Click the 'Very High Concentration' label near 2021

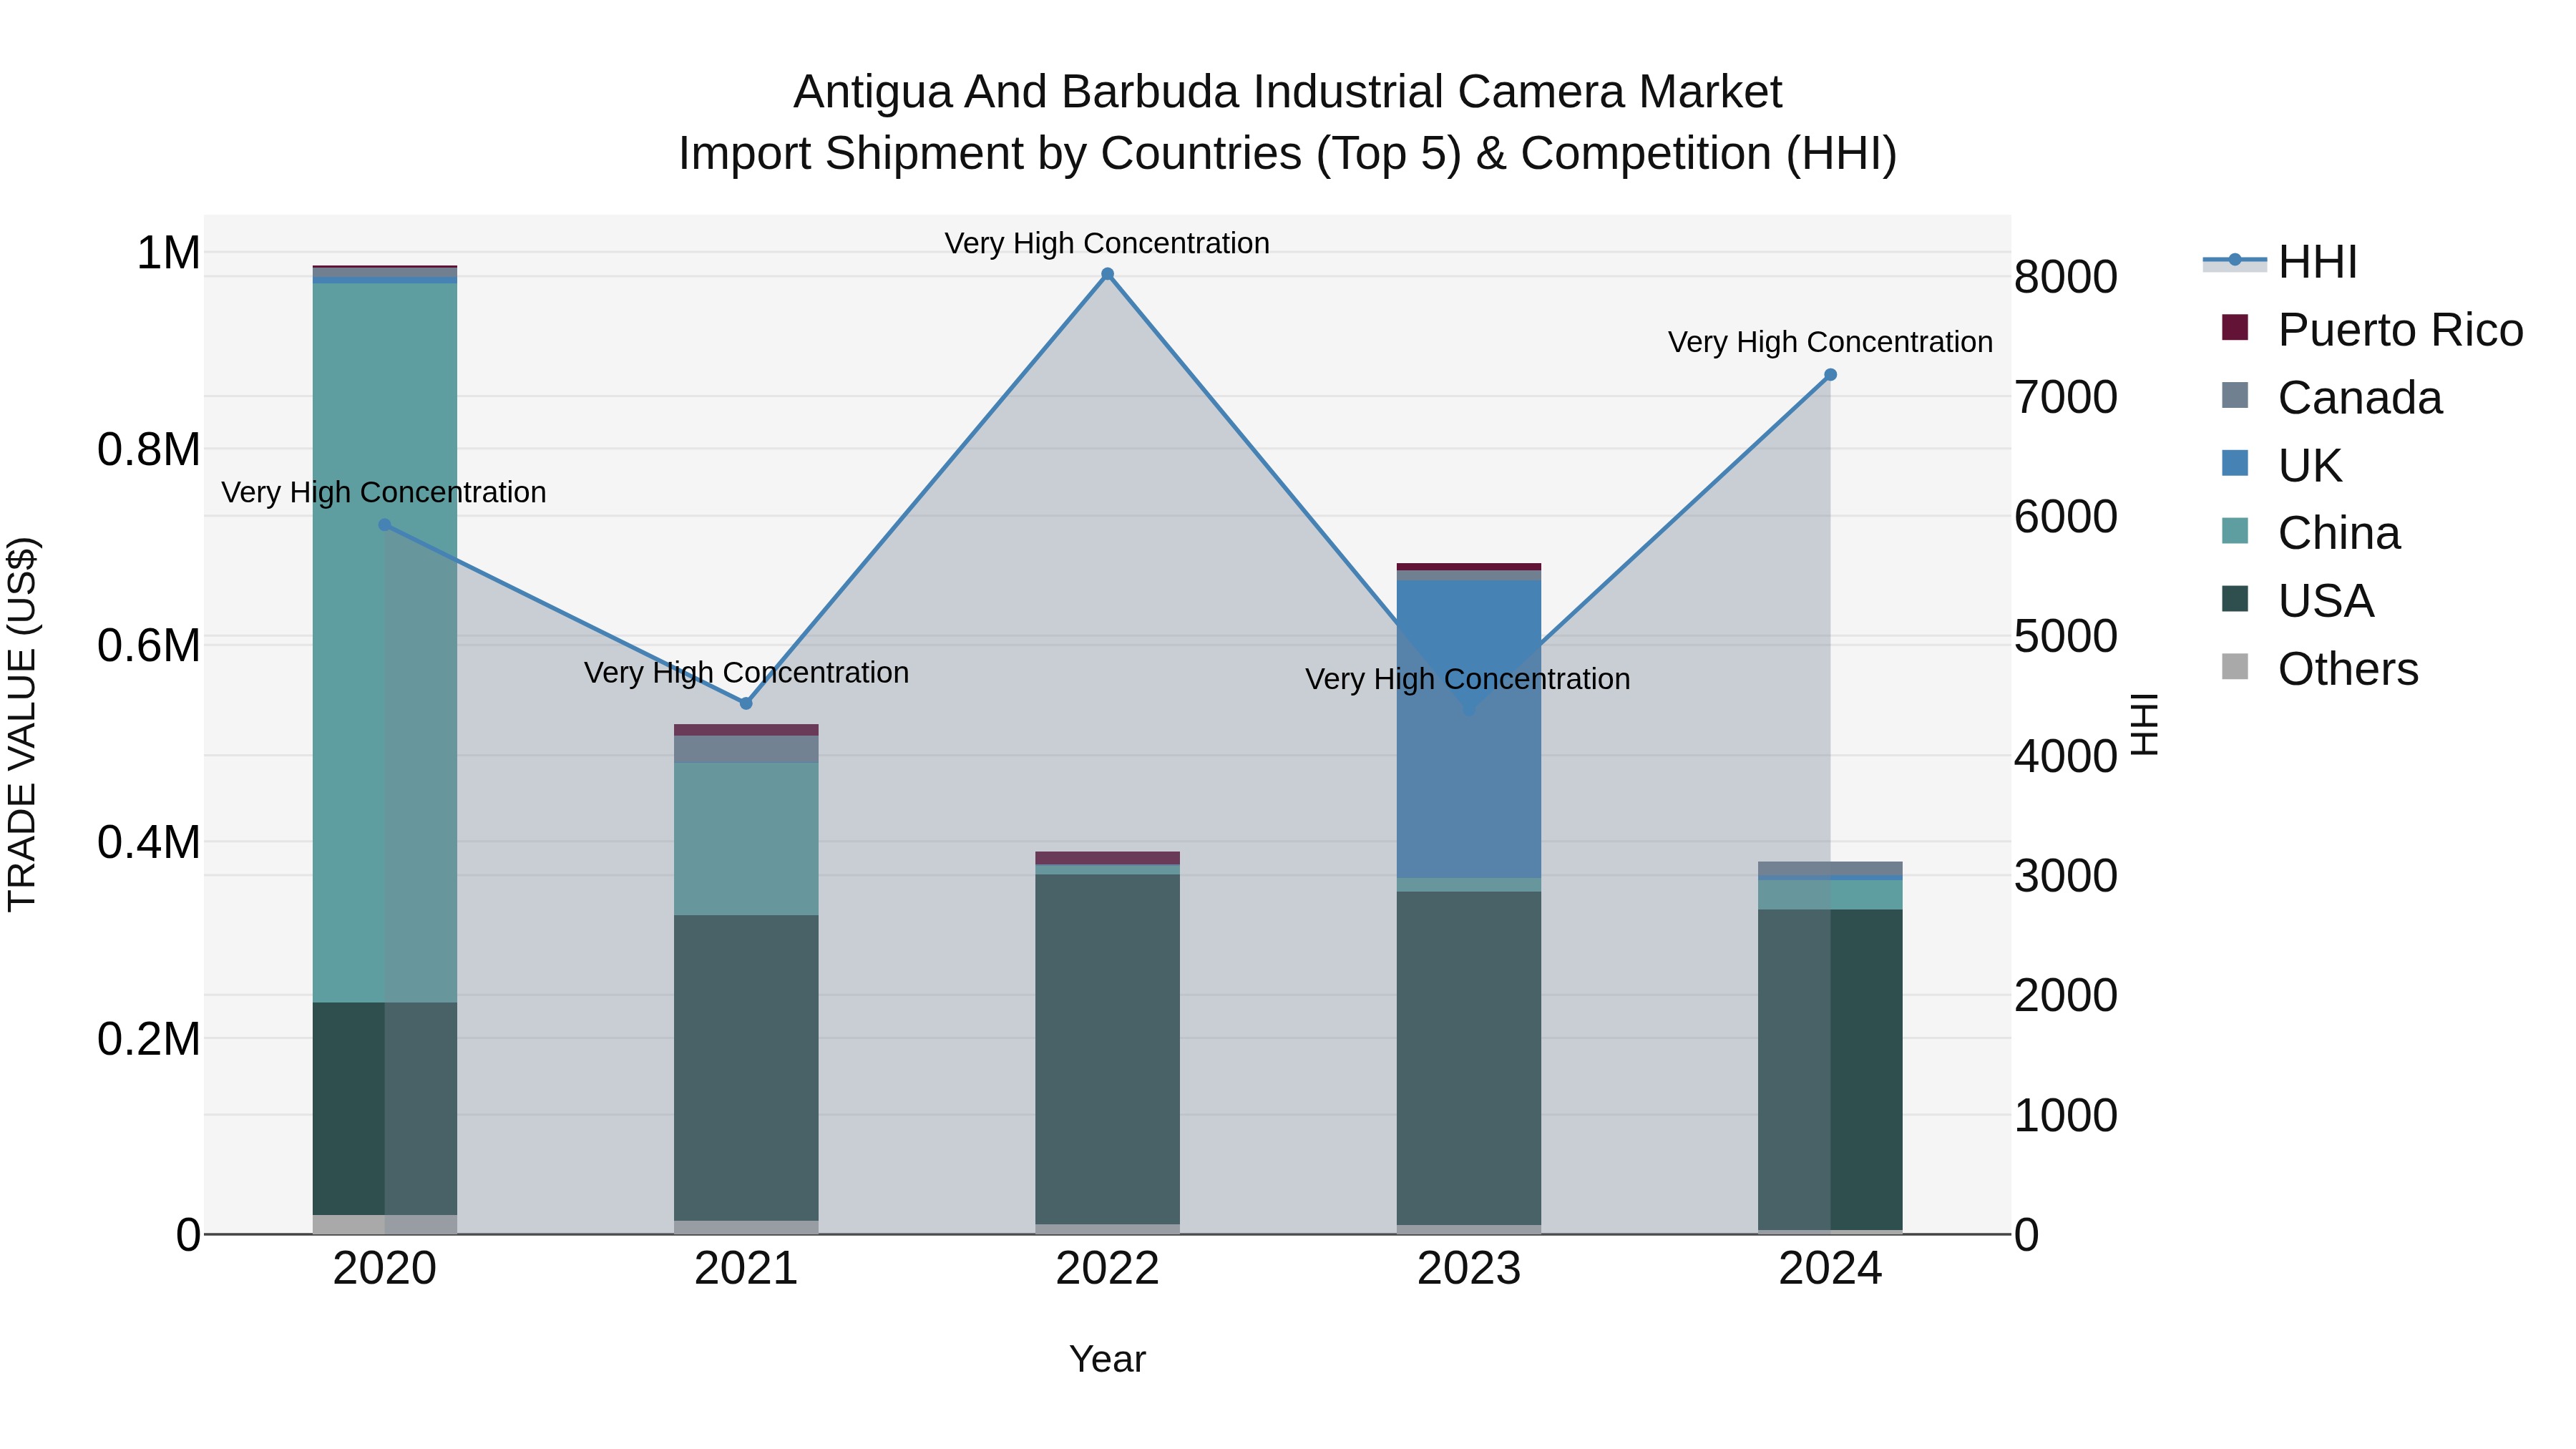[746, 672]
